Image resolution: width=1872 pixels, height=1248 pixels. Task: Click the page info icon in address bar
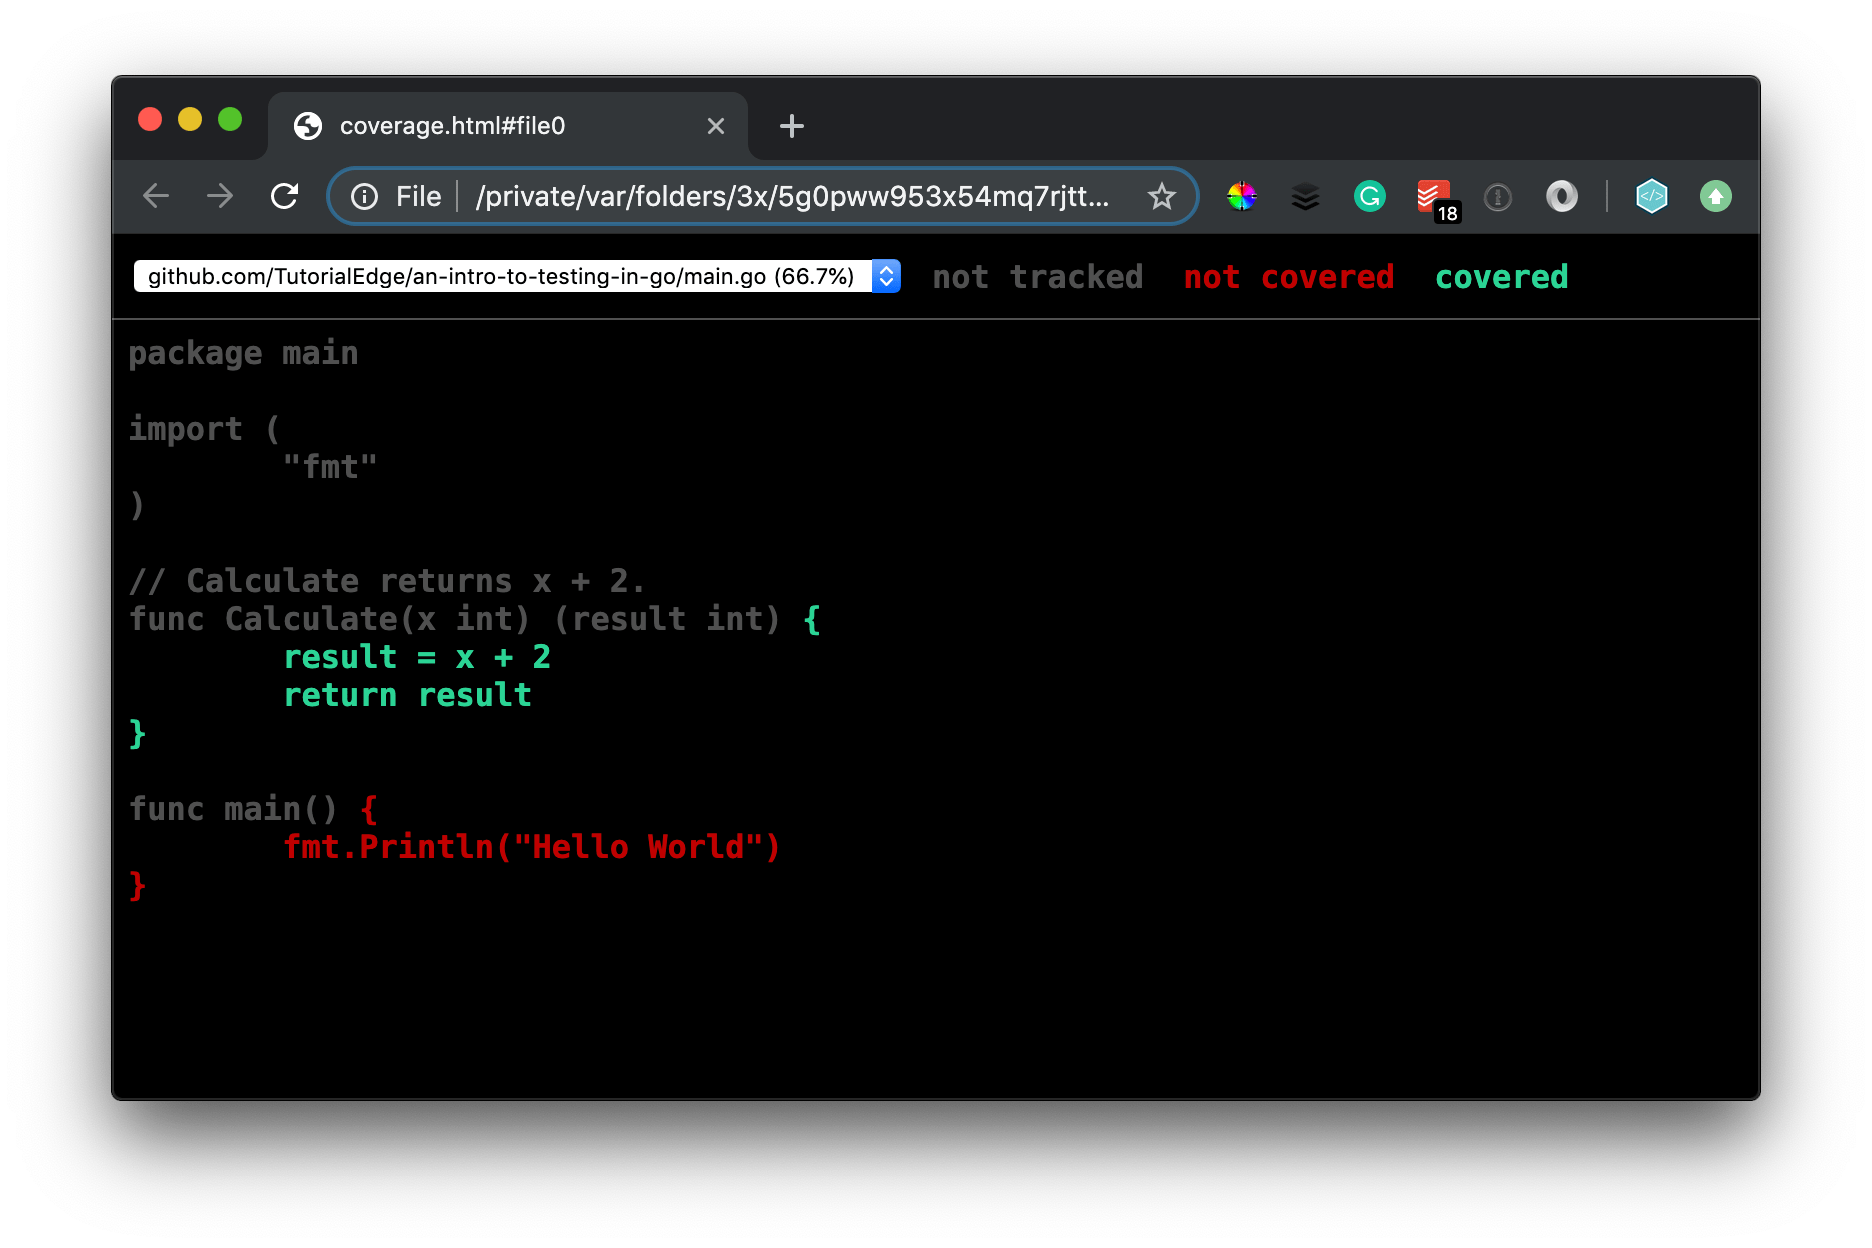click(364, 196)
